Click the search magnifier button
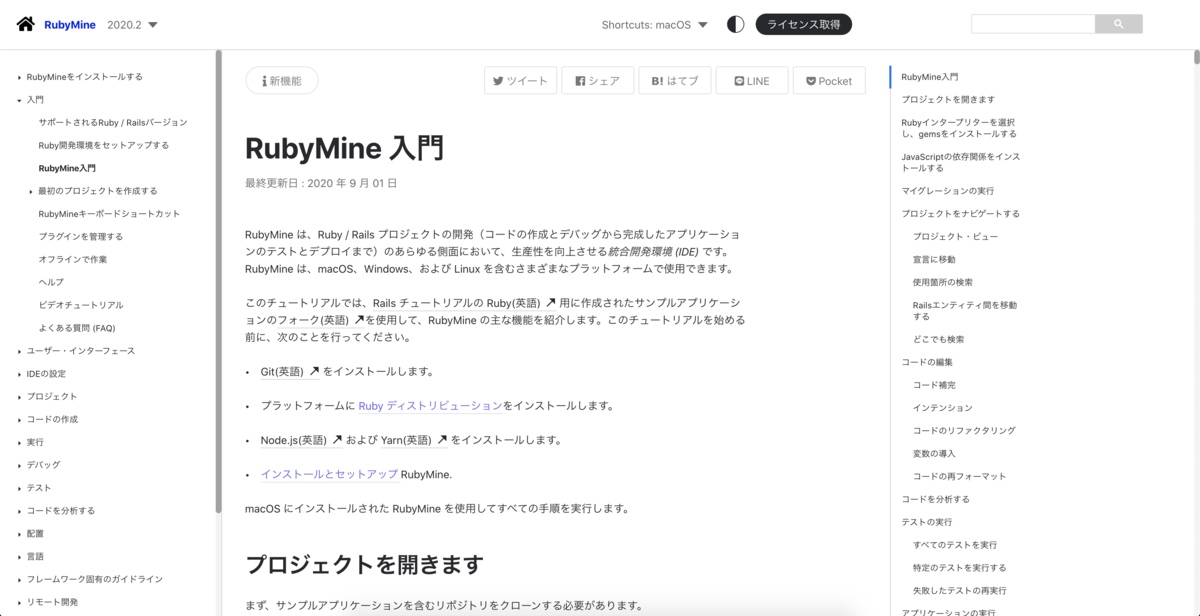This screenshot has width=1200, height=616. 1119,24
